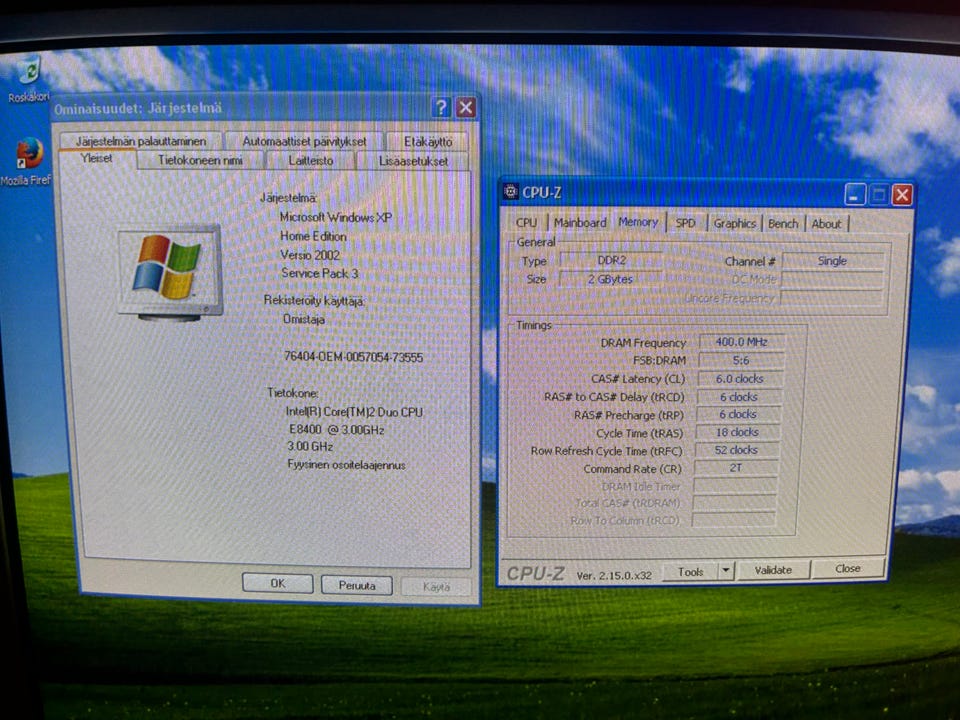Switch to Mainboard tab in CPU-Z
The image size is (960, 720).
point(580,223)
